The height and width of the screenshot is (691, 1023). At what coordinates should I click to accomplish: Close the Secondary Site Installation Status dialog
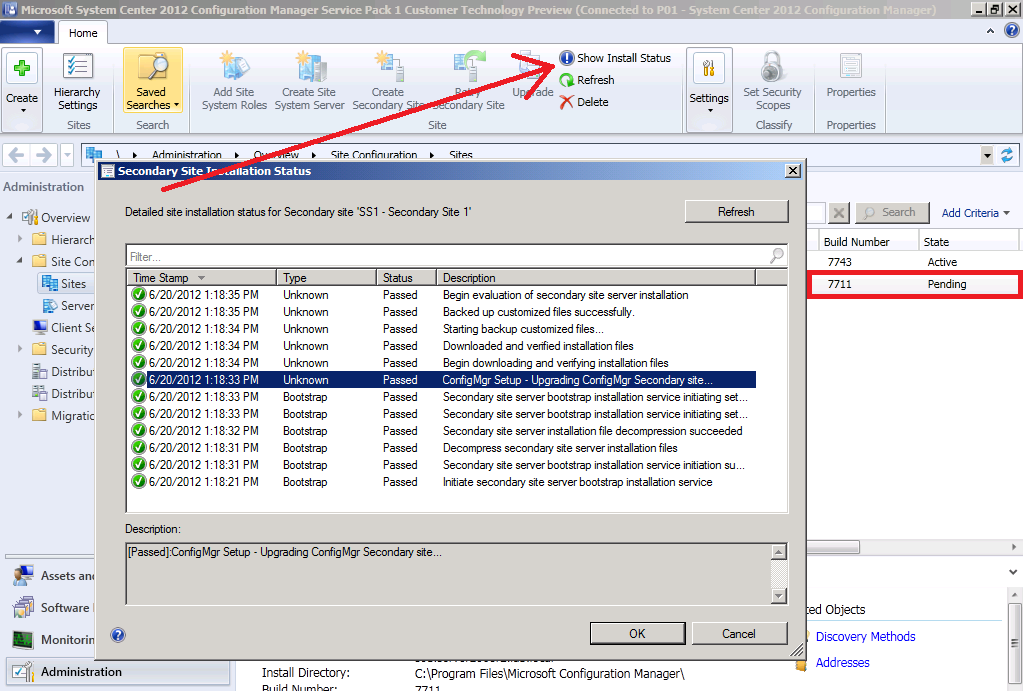(793, 171)
